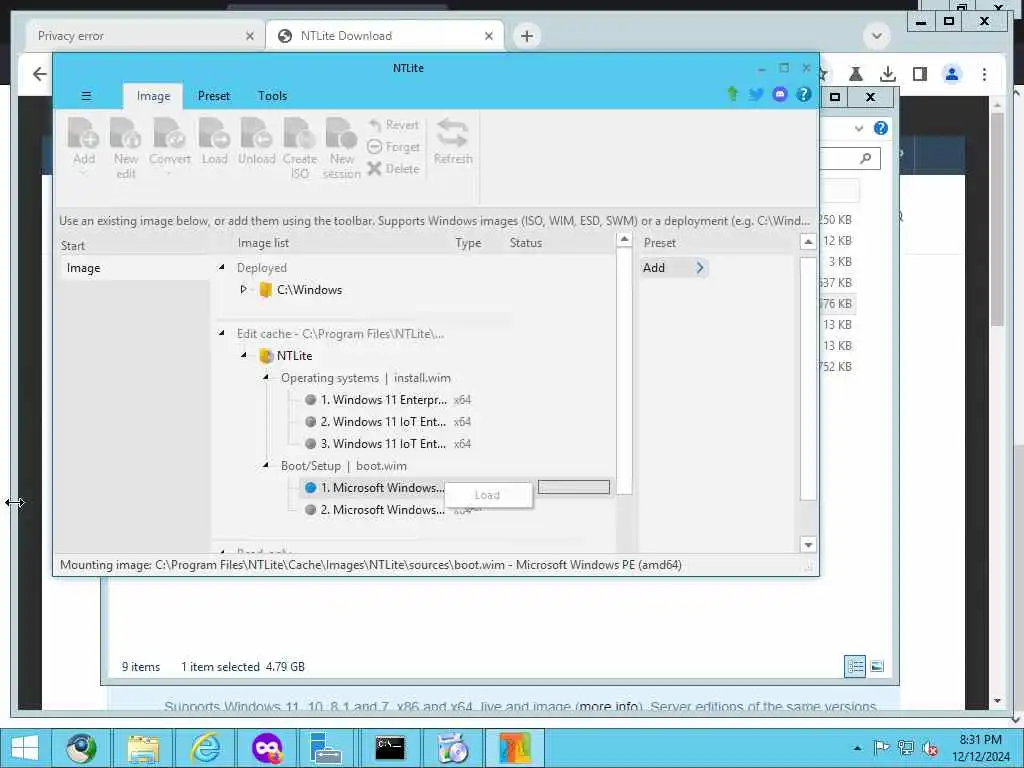Click the browser tab search dropdown

[x=877, y=36]
